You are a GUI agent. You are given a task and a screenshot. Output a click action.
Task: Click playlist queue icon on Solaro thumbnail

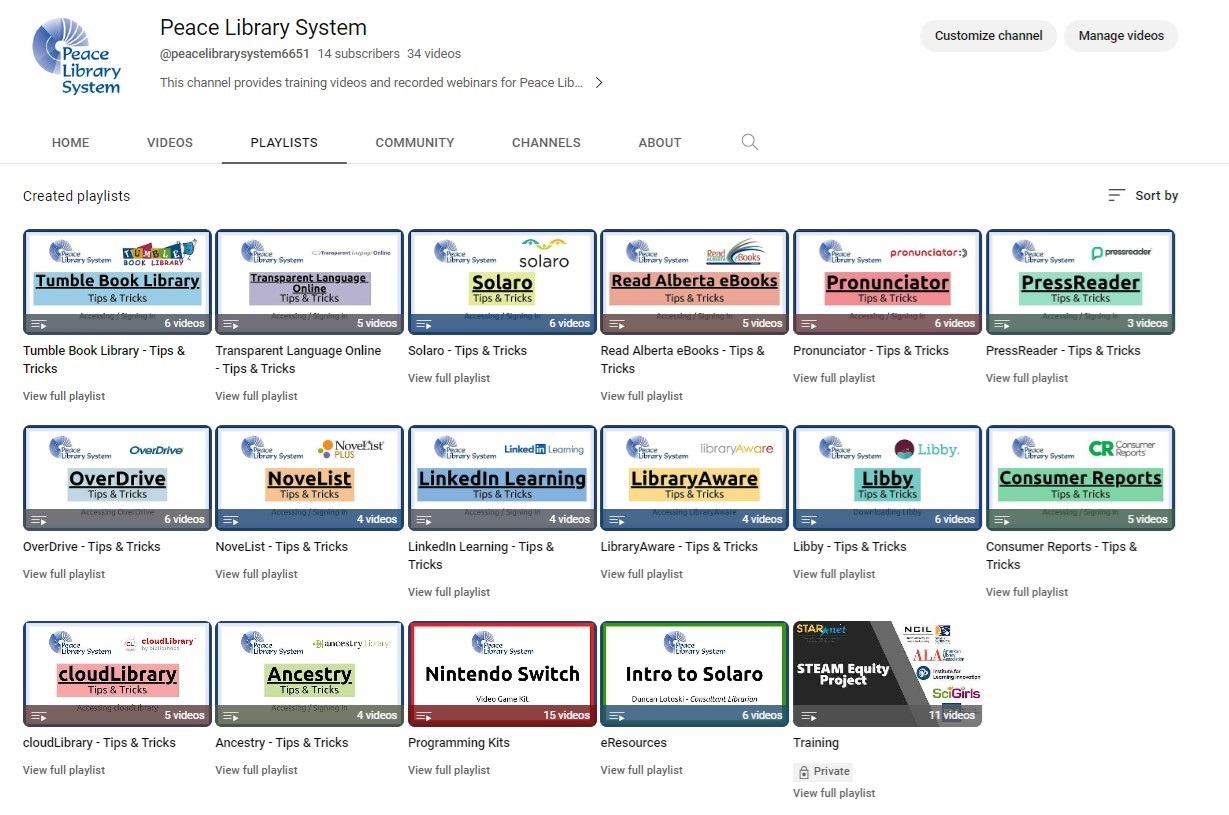(x=424, y=324)
